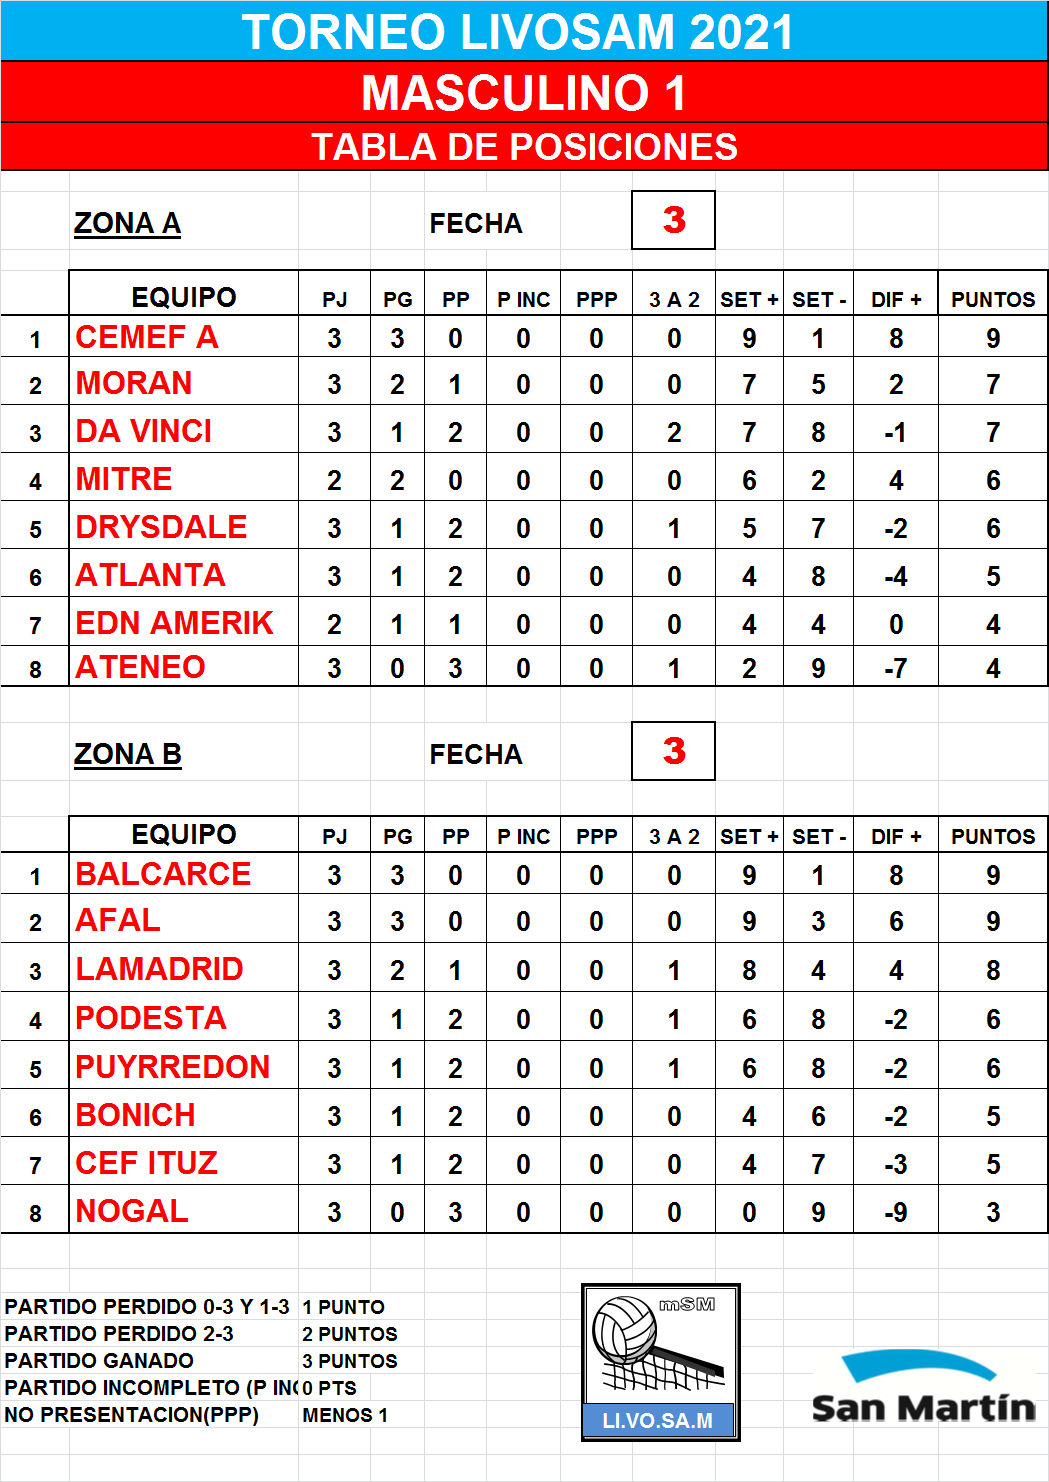This screenshot has width=1049, height=1482.
Task: Click the NO PRESENTACION(PPP) legend row
Action: point(200,1415)
